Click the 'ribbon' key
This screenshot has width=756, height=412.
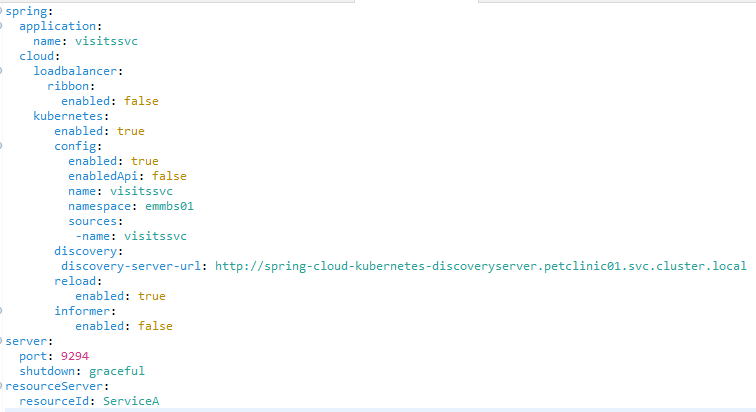(68, 86)
